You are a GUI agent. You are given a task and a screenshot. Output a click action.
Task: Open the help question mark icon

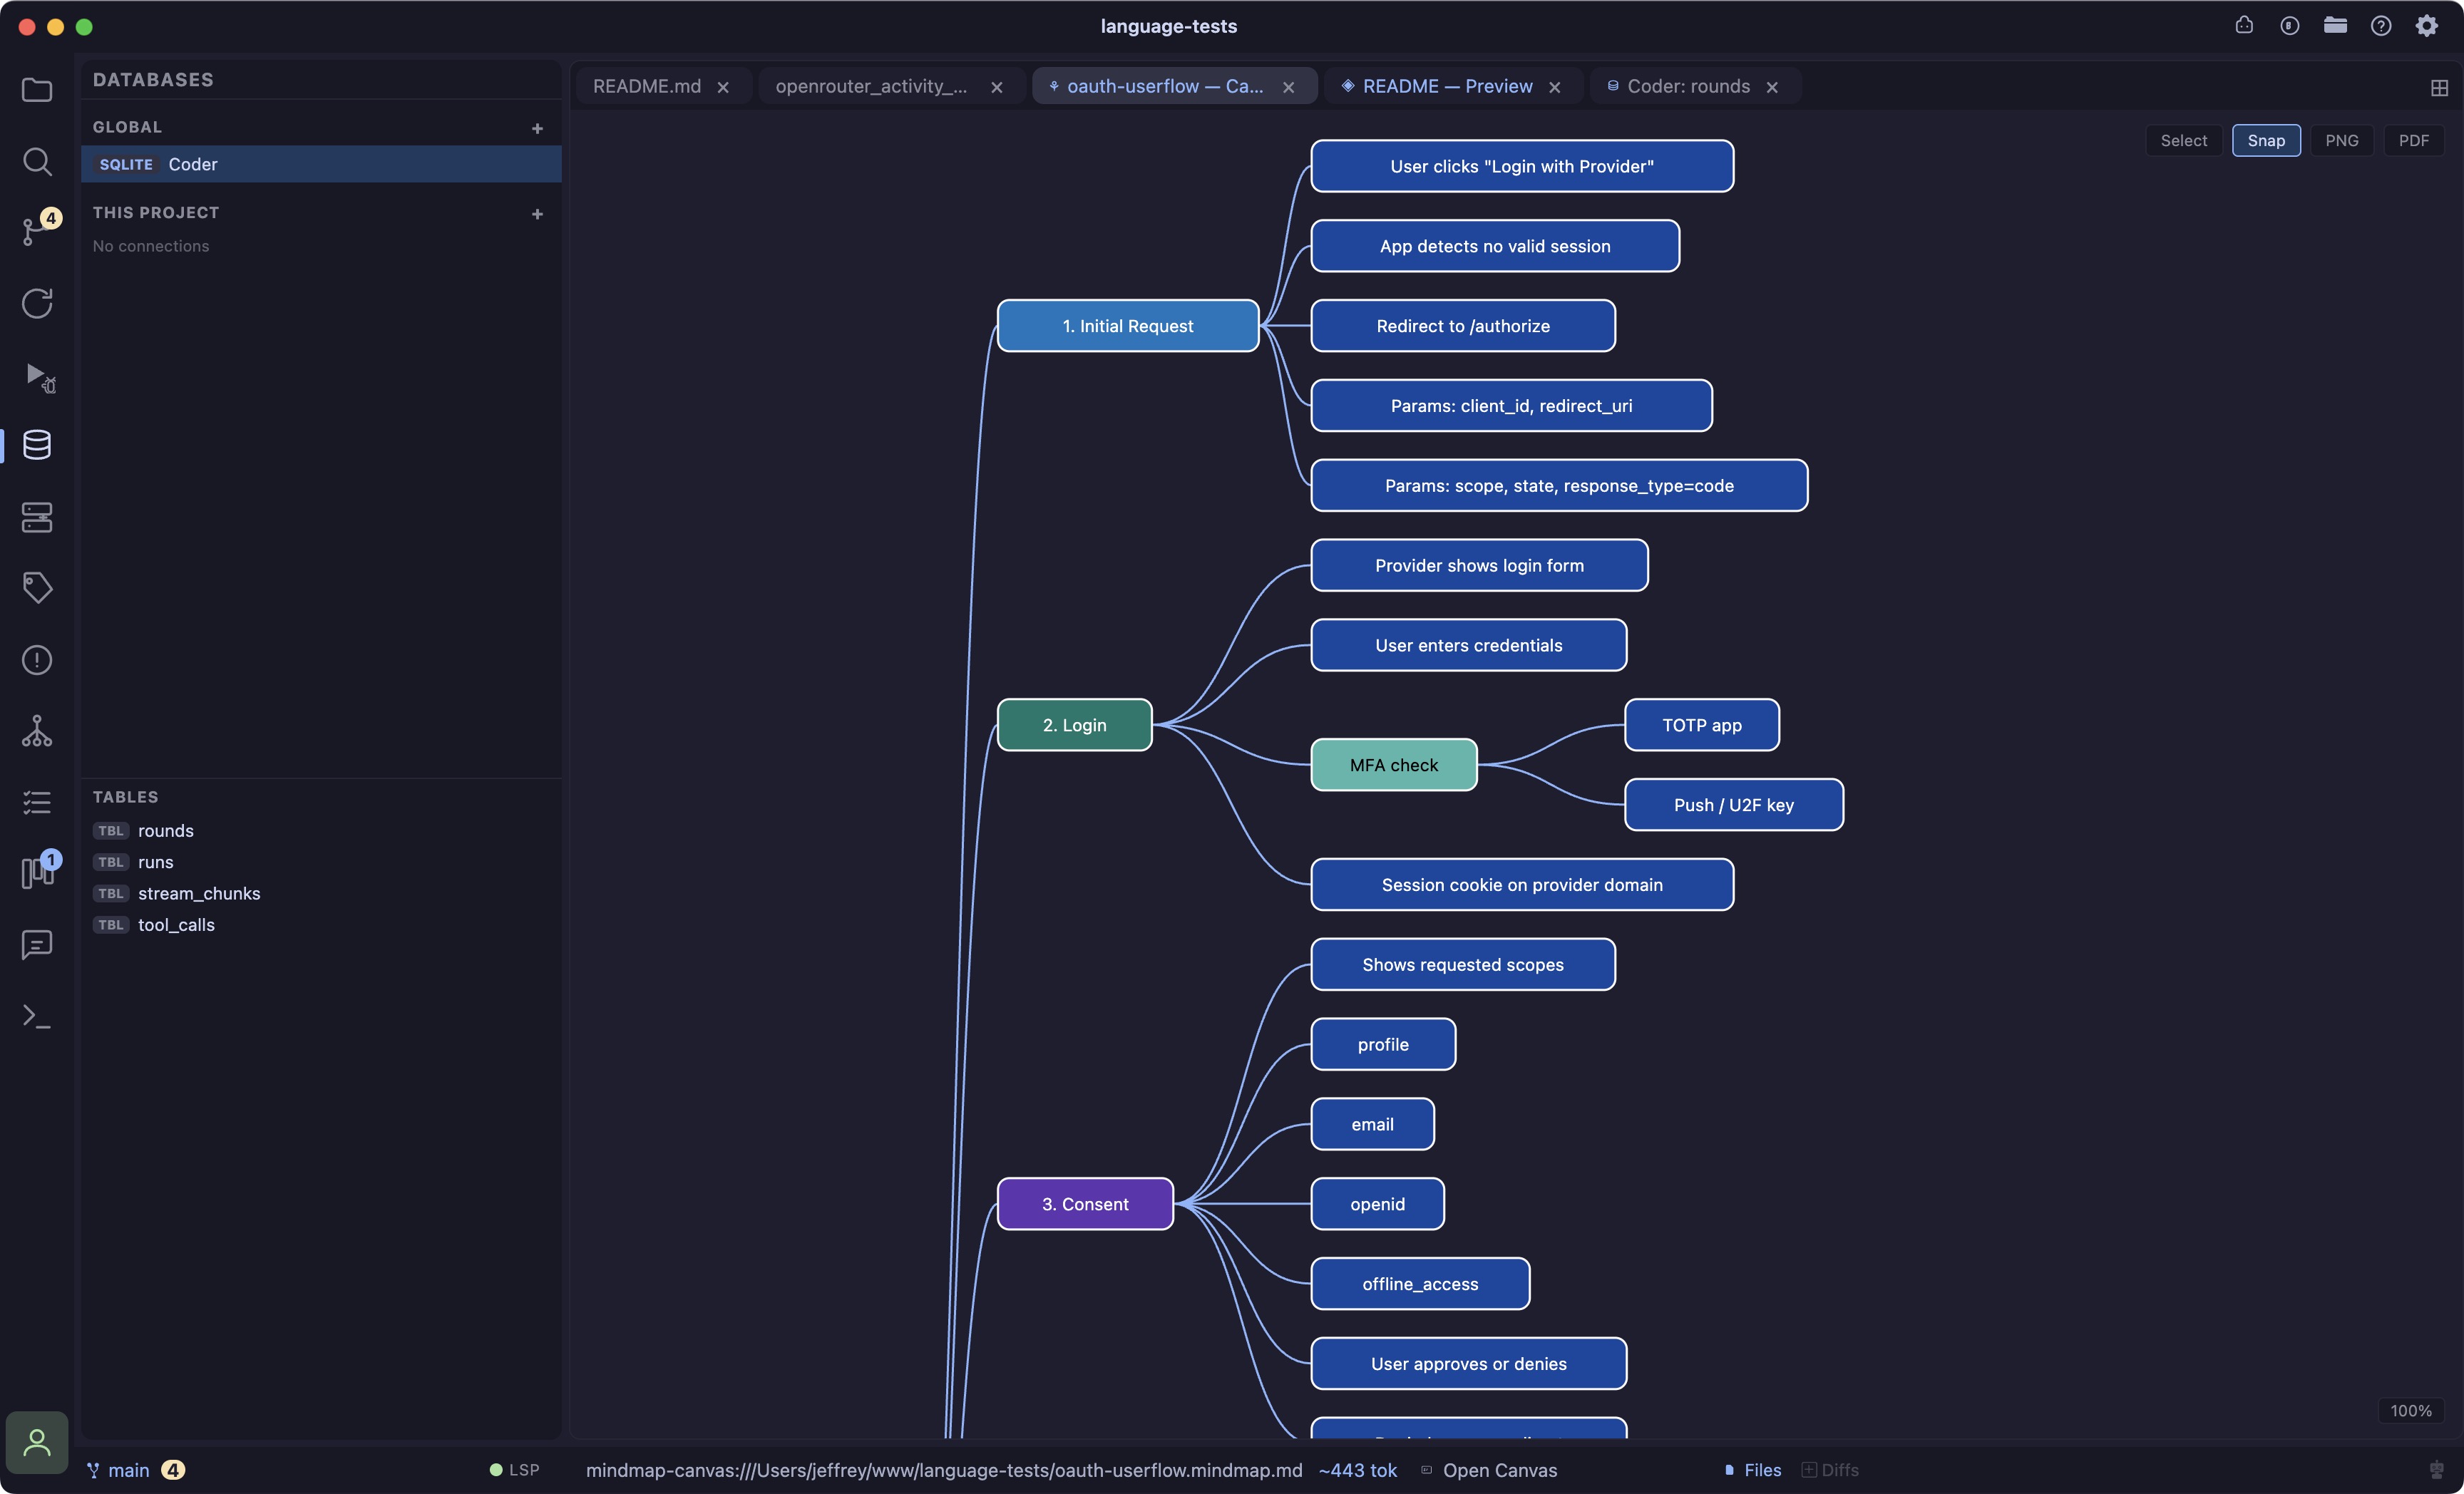(x=2381, y=25)
